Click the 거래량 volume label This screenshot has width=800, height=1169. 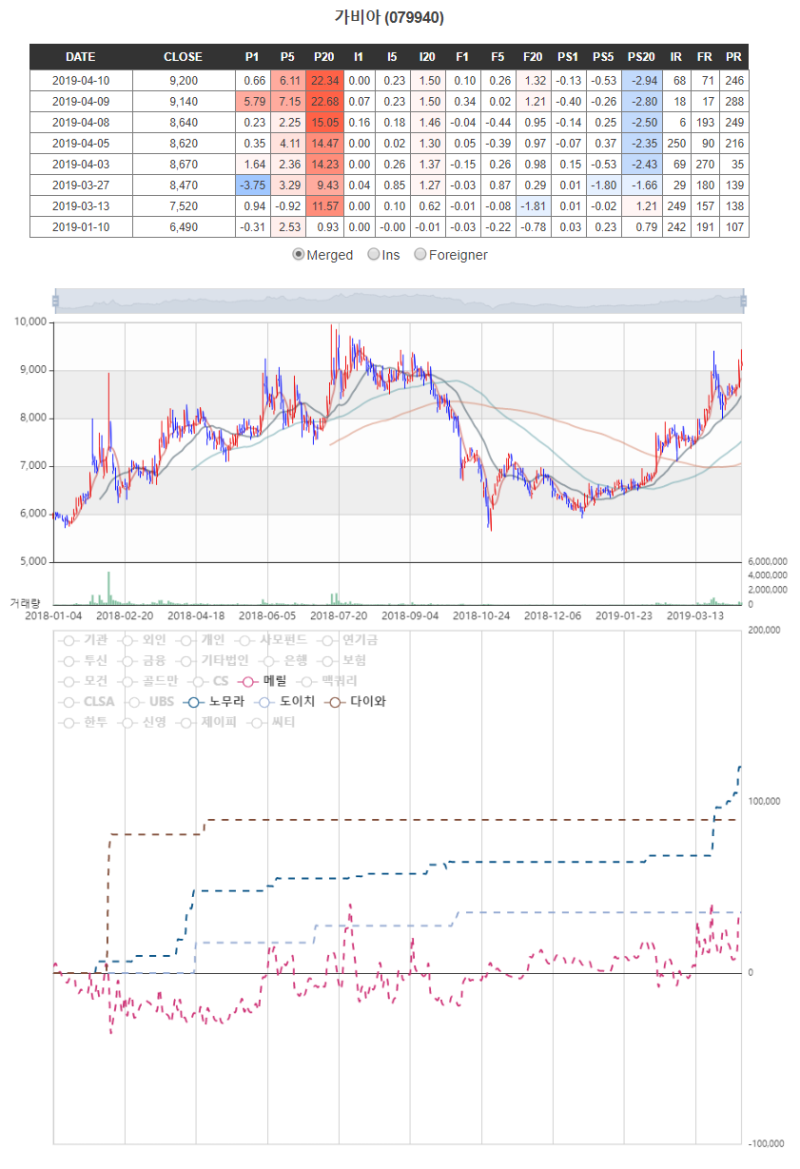pyautogui.click(x=25, y=603)
